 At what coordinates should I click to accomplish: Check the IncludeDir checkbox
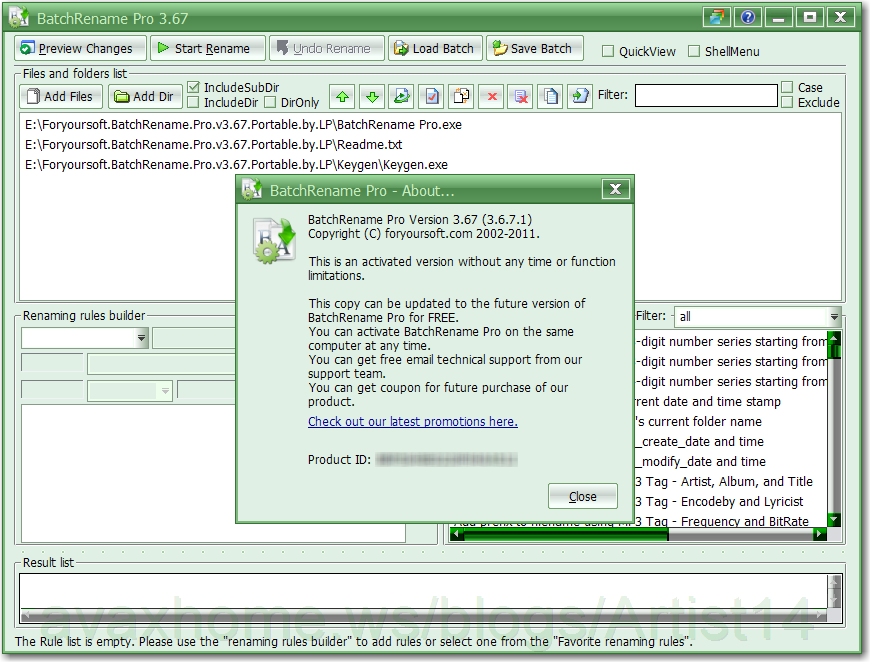coord(193,102)
